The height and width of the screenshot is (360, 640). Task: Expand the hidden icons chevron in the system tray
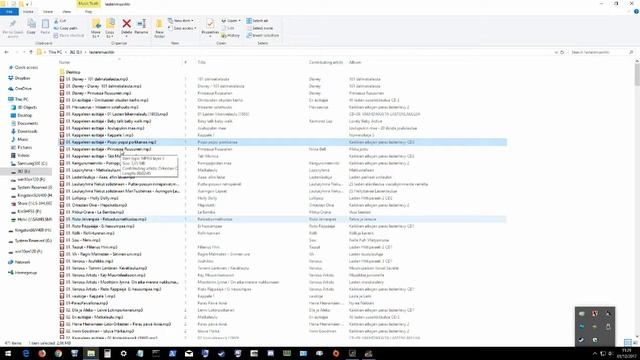595,353
